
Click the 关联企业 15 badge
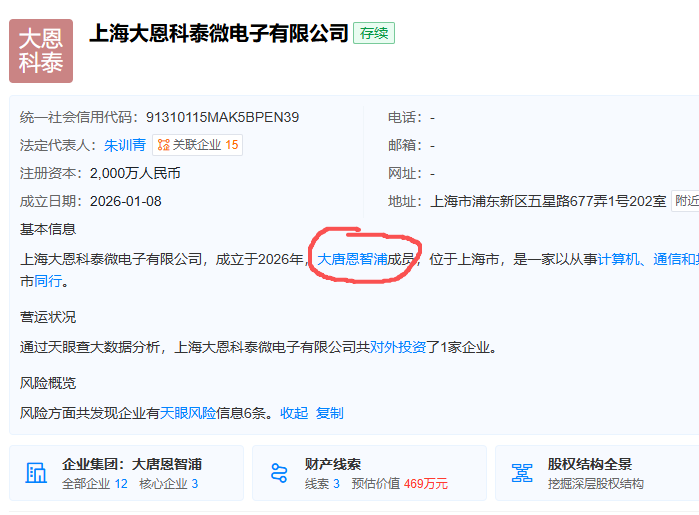pos(197,145)
